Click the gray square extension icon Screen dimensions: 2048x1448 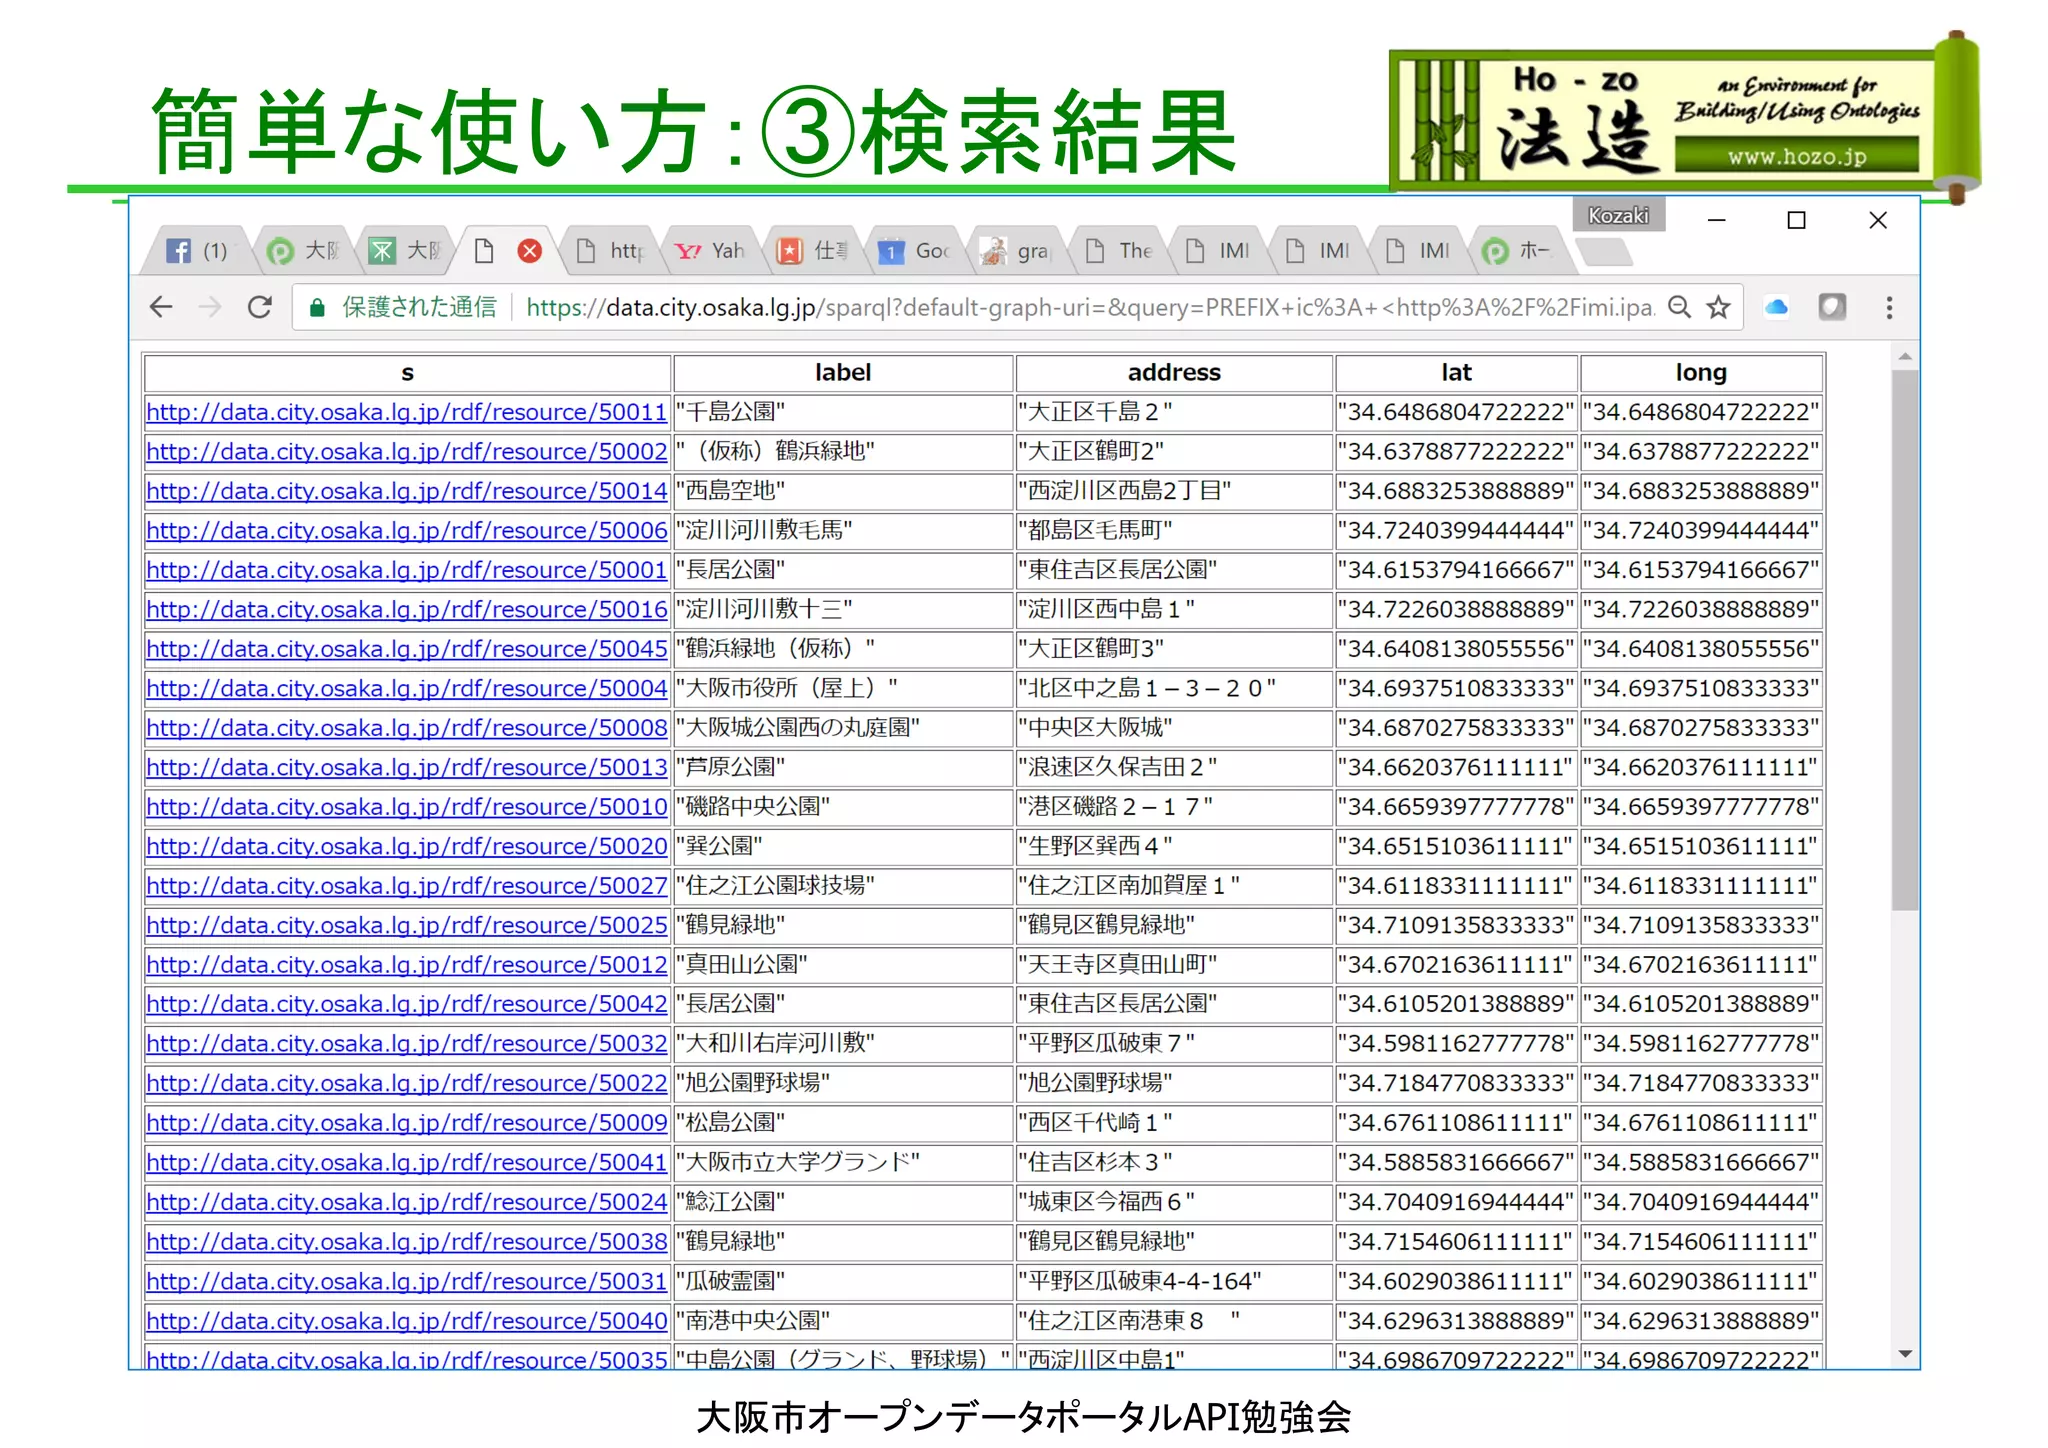(1832, 307)
